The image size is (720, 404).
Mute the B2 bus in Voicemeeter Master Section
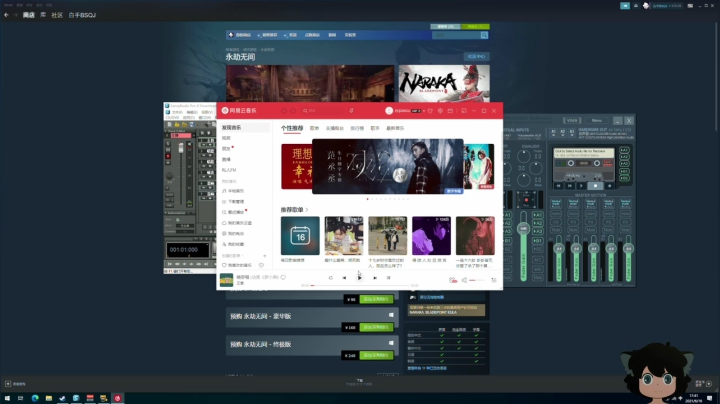coord(626,230)
